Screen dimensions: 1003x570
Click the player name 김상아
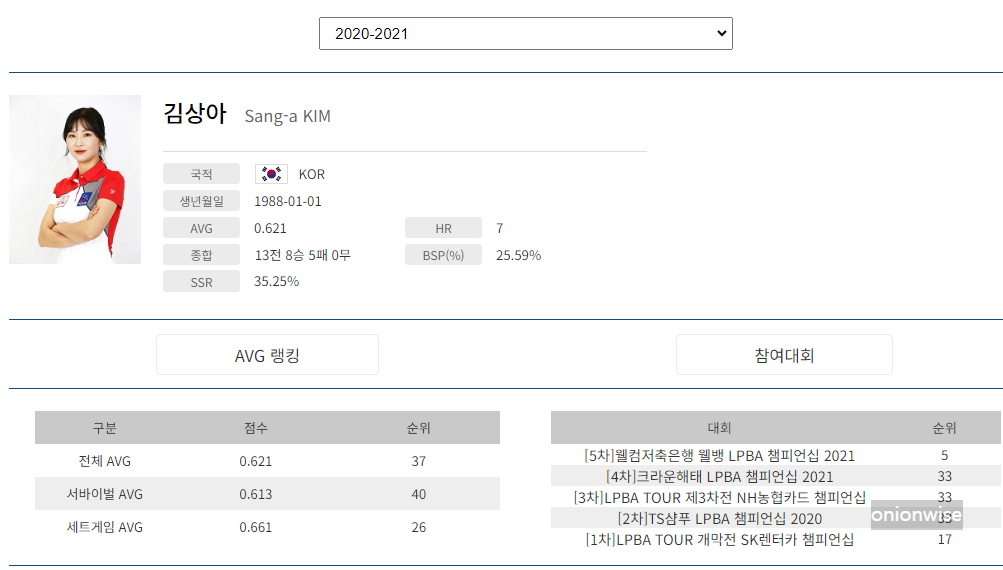tap(195, 114)
